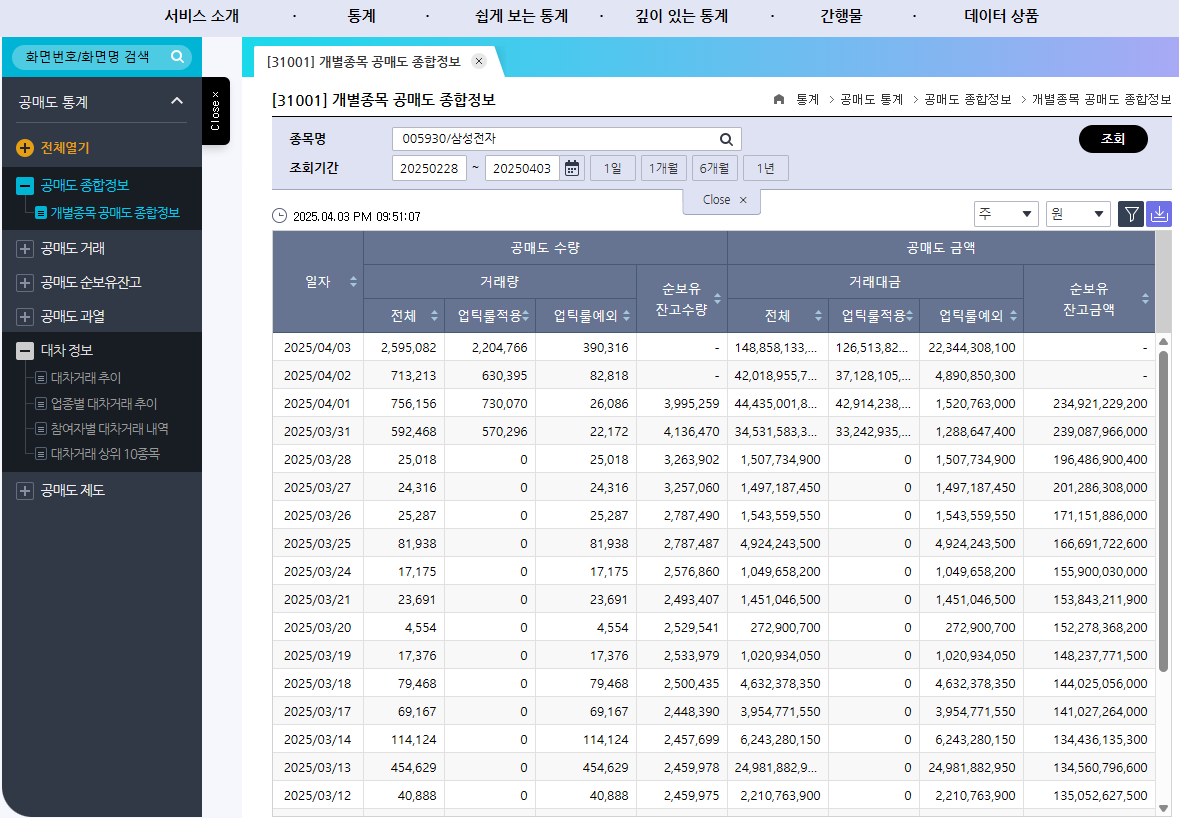Click the clock icon beside timestamp
The width and height of the screenshot is (1179, 818).
[279, 216]
